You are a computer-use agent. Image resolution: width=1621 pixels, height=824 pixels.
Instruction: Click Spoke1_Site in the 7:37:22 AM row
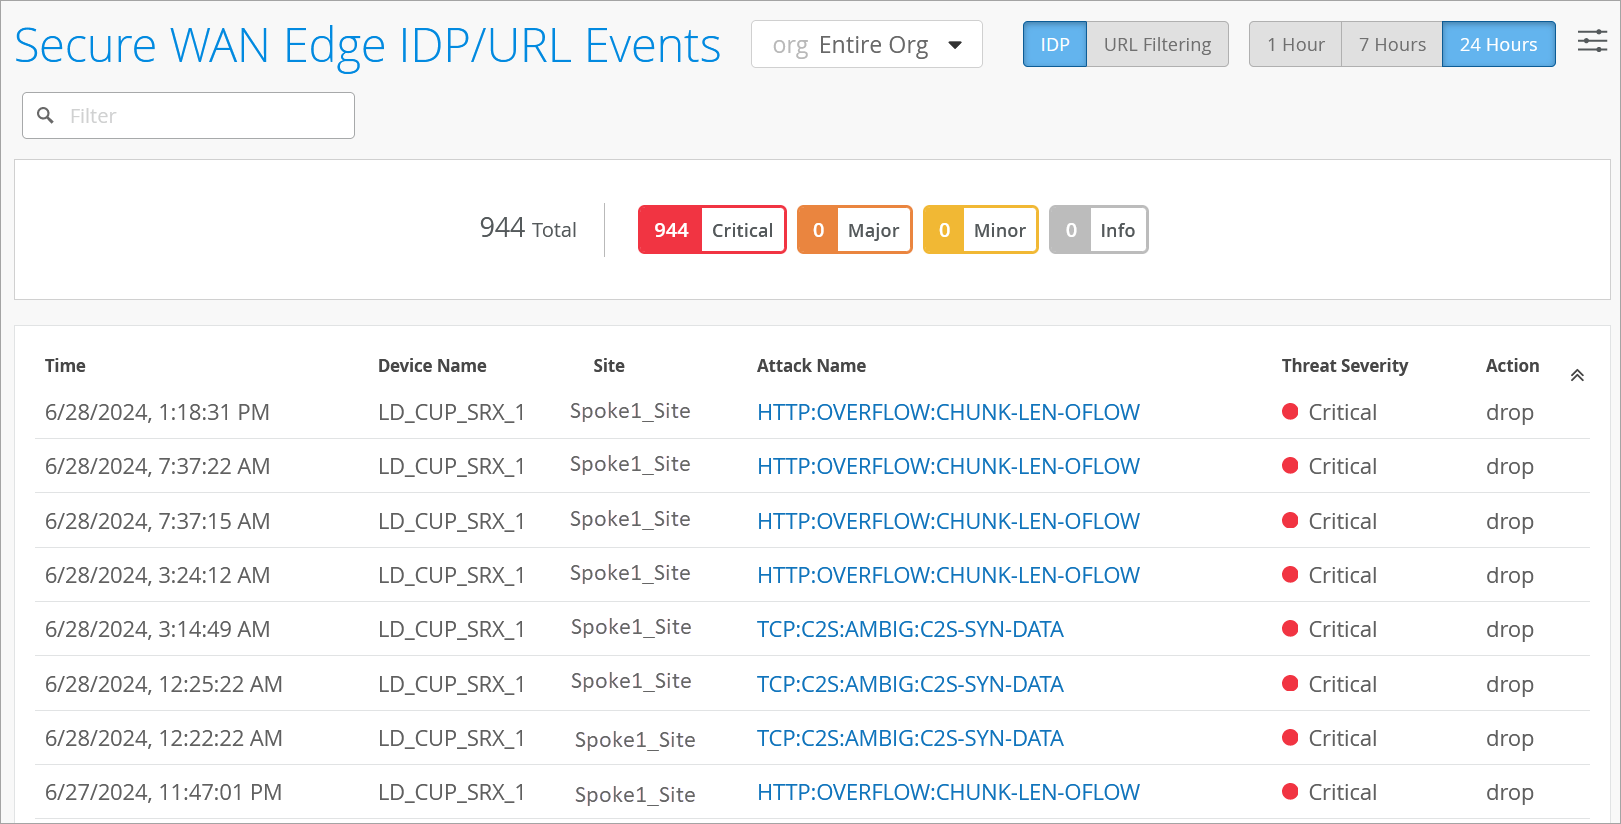point(630,464)
